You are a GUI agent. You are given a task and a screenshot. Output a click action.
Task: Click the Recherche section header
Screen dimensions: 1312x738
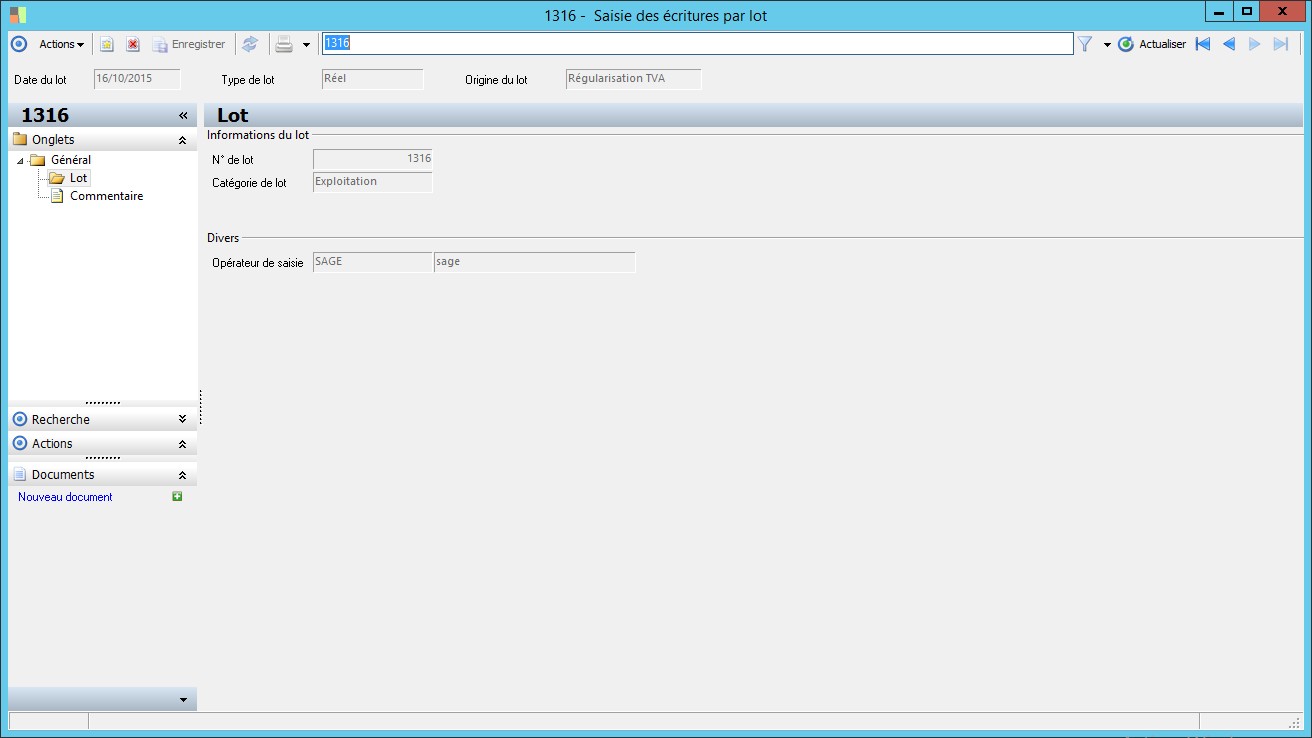pyautogui.click(x=102, y=420)
